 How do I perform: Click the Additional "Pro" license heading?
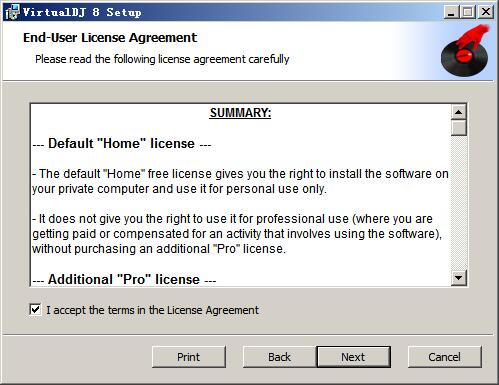coord(124,279)
